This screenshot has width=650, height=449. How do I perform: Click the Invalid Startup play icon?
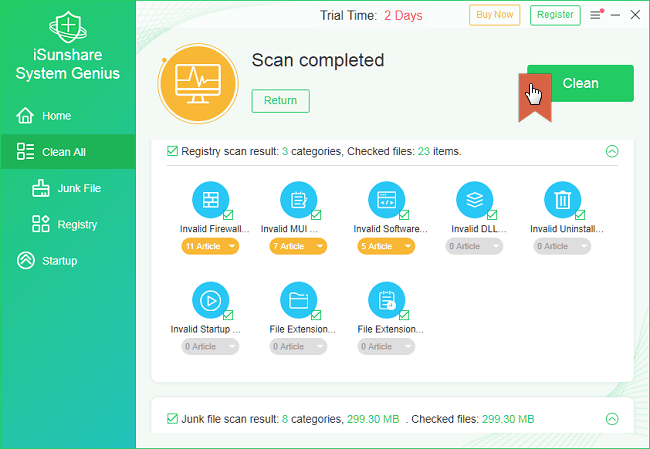[210, 300]
